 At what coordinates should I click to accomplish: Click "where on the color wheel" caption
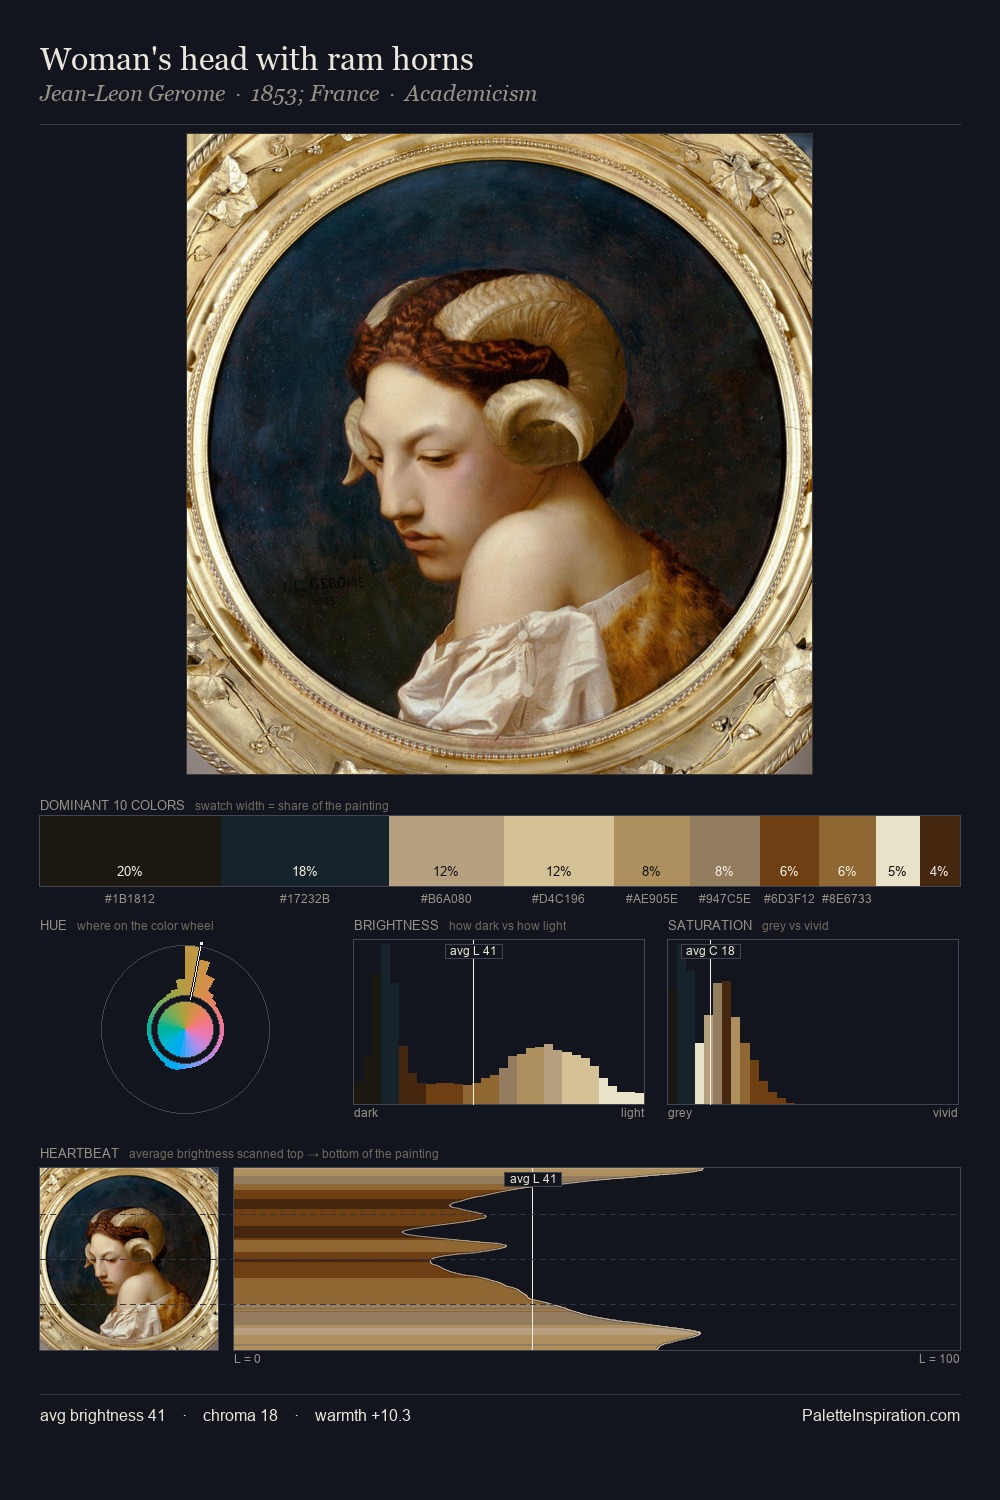pos(145,926)
